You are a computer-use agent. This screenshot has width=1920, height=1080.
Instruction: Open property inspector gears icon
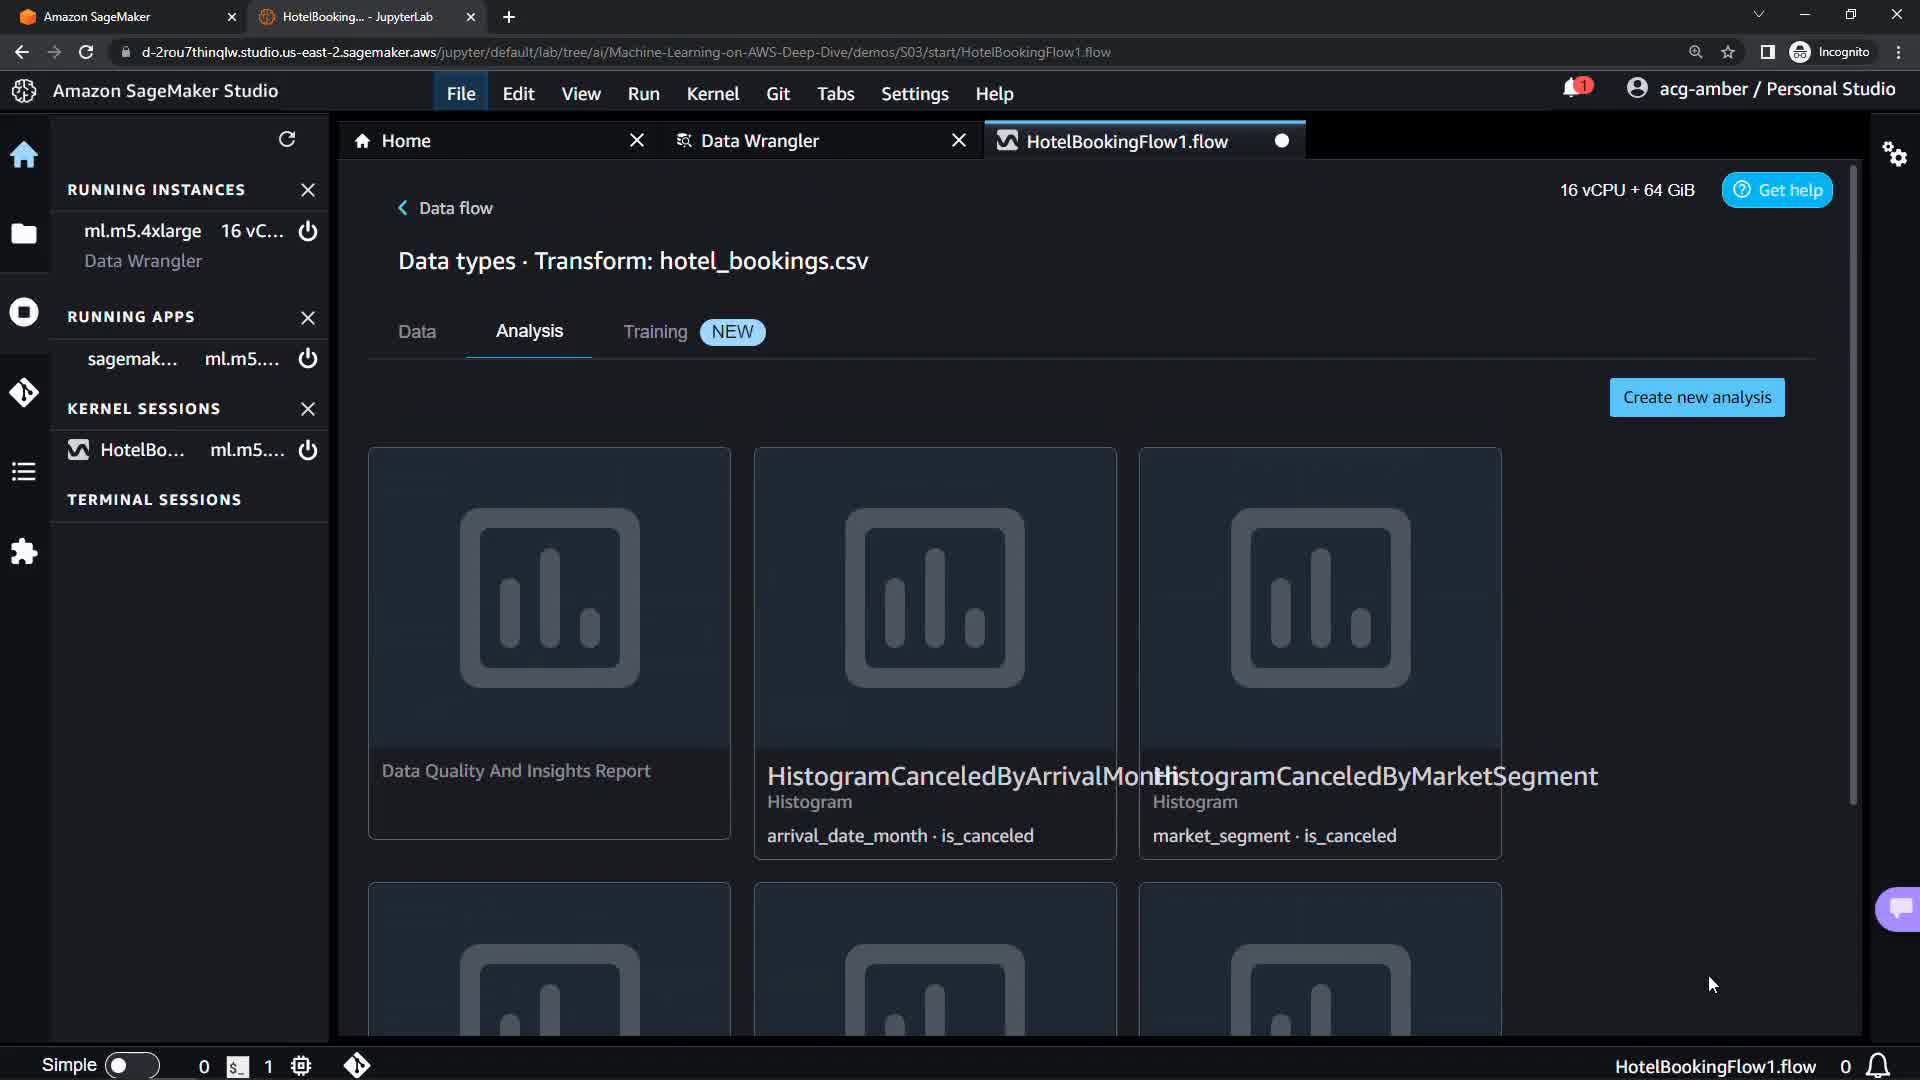click(1894, 154)
